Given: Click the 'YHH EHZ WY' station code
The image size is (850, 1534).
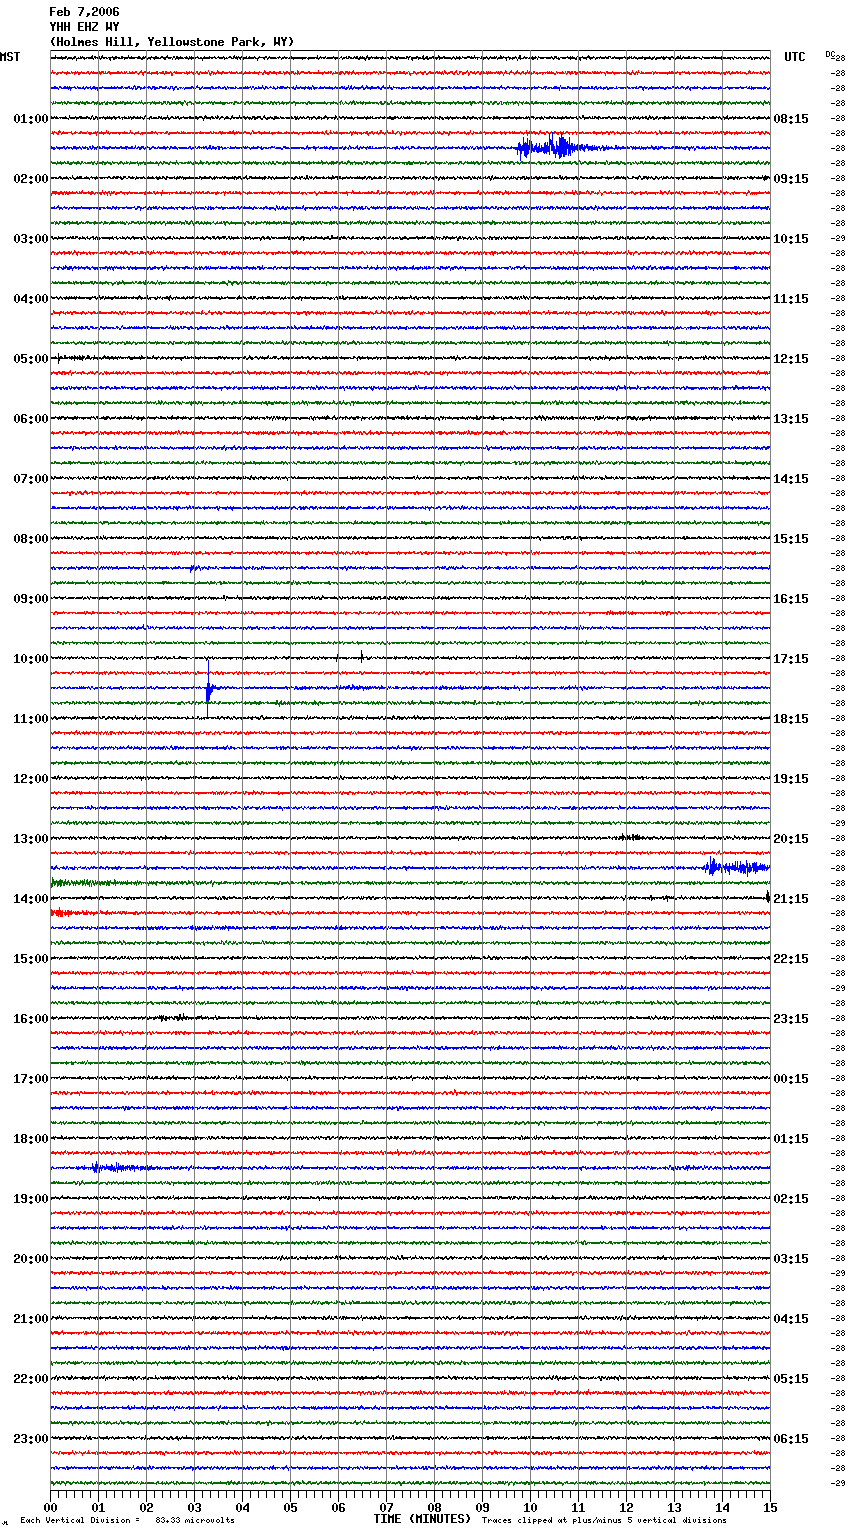Looking at the screenshot, I should 84,27.
